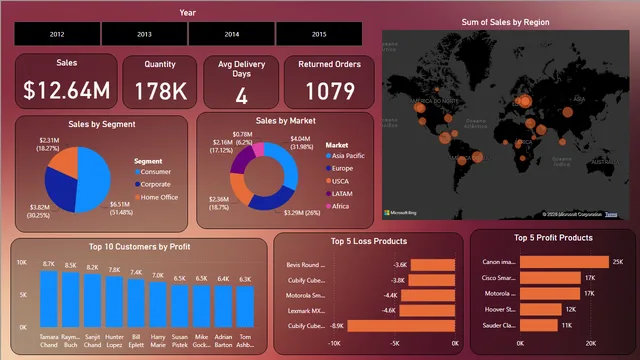Select the Avg Delivery Days card
This screenshot has height=360, width=640.
click(x=241, y=82)
